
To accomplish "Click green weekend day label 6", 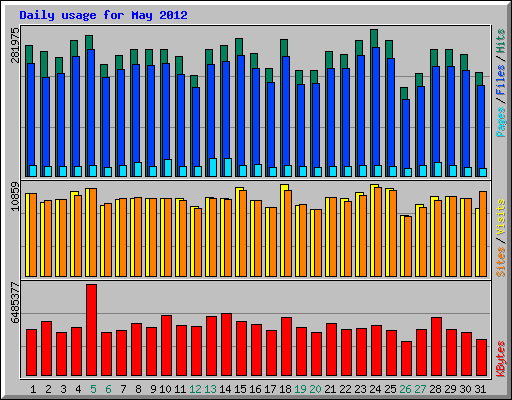I will (108, 389).
